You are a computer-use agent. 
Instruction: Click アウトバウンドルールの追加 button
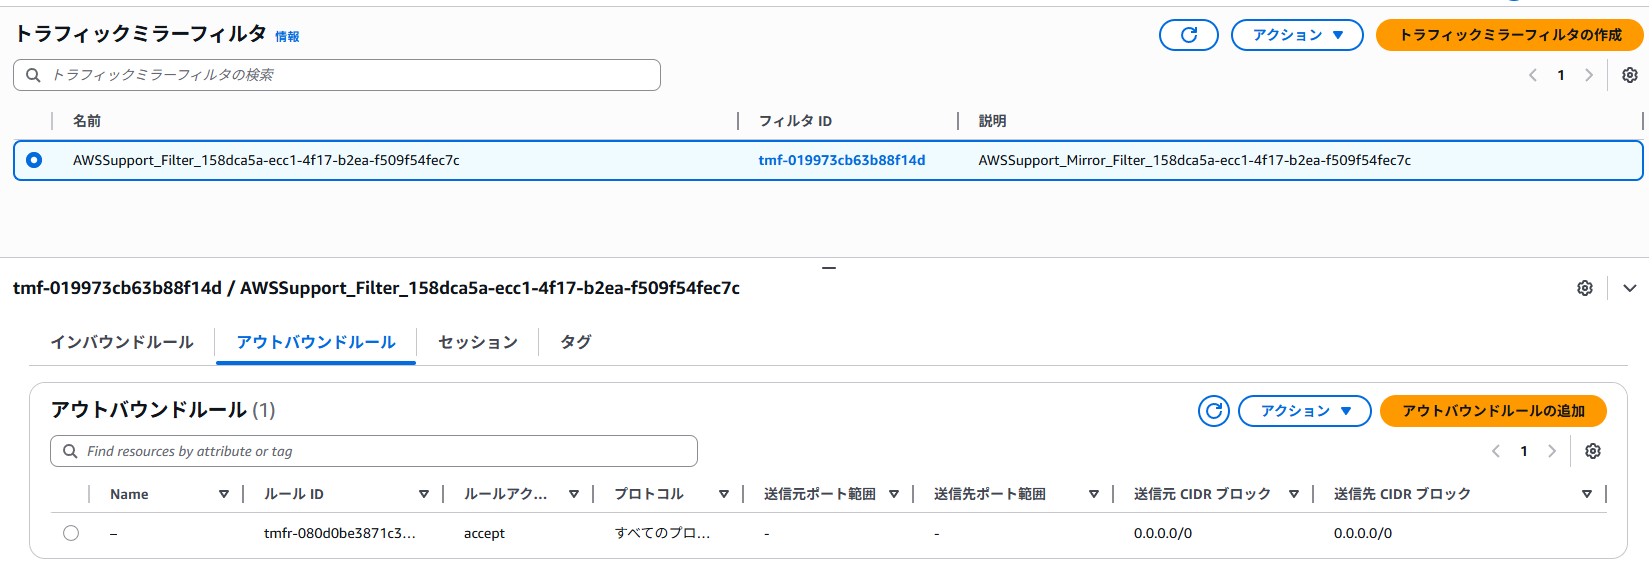(1492, 411)
